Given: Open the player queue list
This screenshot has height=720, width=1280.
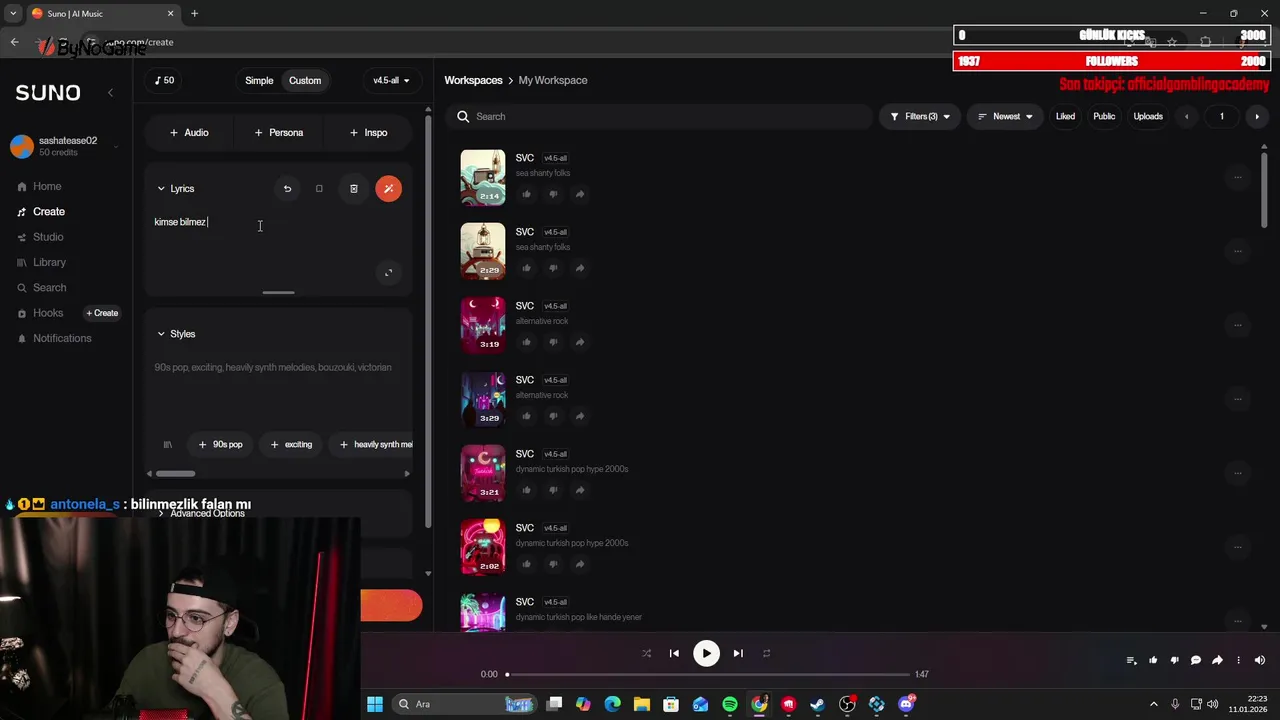Looking at the screenshot, I should [x=1131, y=660].
